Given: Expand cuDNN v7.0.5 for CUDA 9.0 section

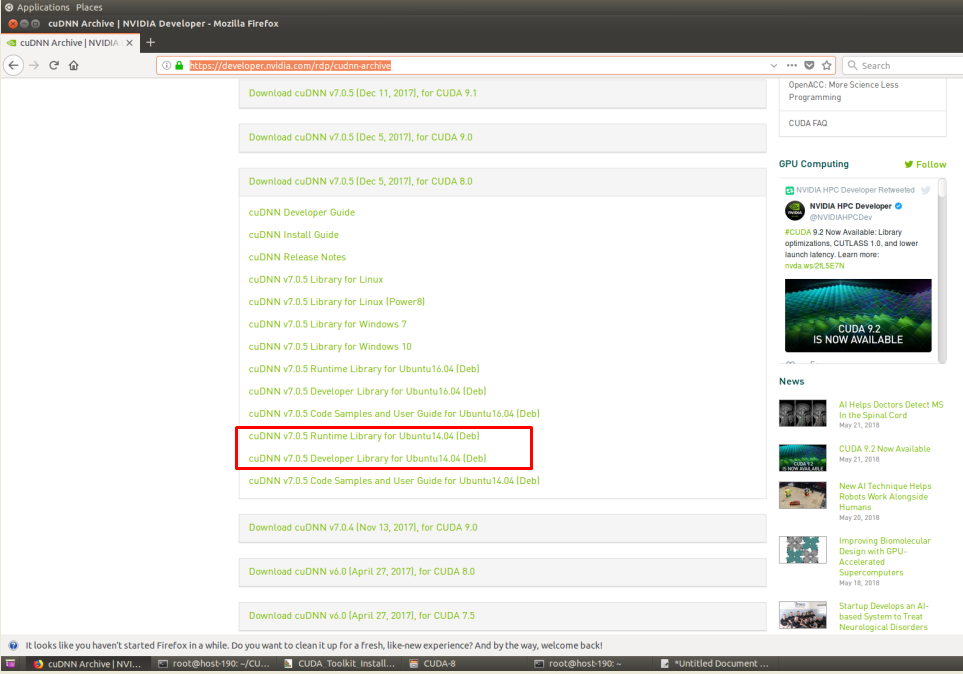Looking at the screenshot, I should click(502, 138).
